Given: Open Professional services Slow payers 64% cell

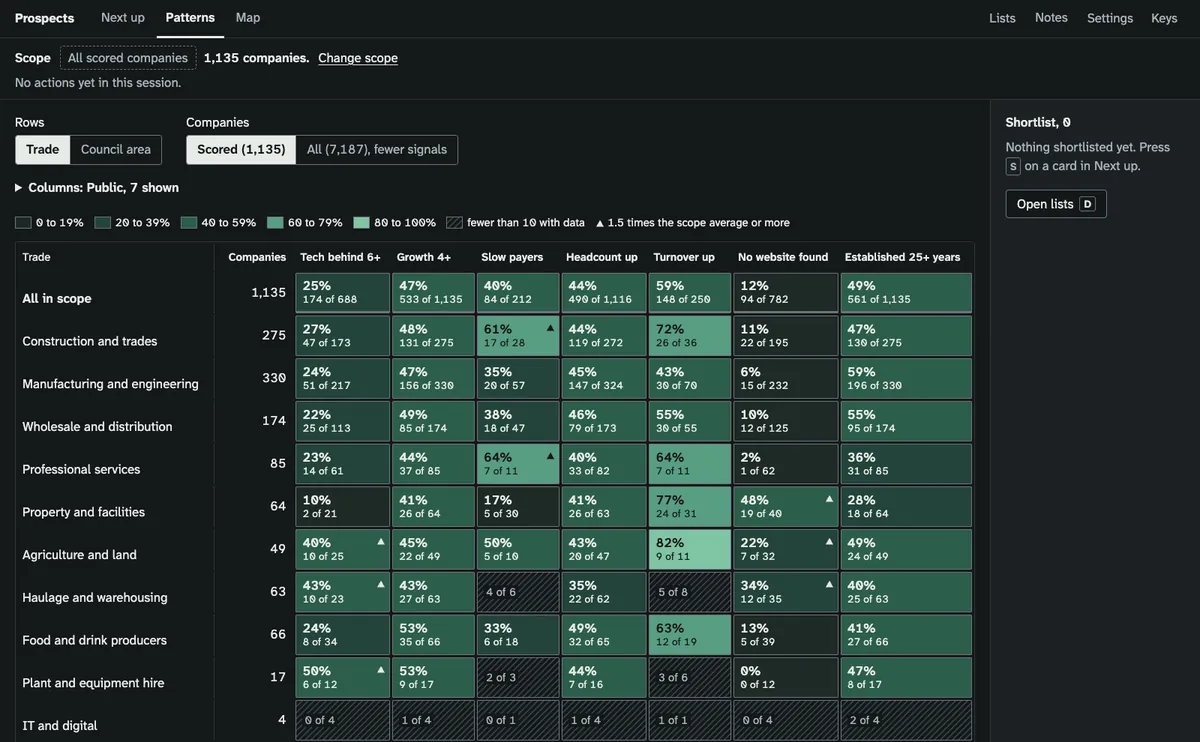Looking at the screenshot, I should [518, 464].
